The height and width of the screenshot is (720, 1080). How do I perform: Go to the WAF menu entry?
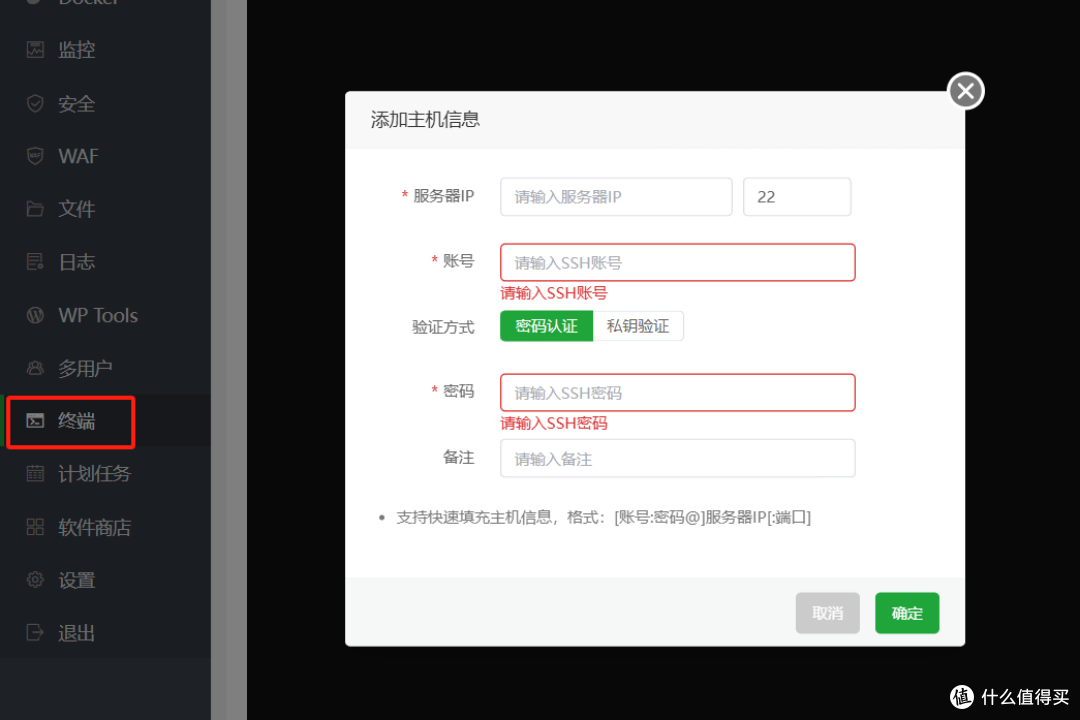105,156
